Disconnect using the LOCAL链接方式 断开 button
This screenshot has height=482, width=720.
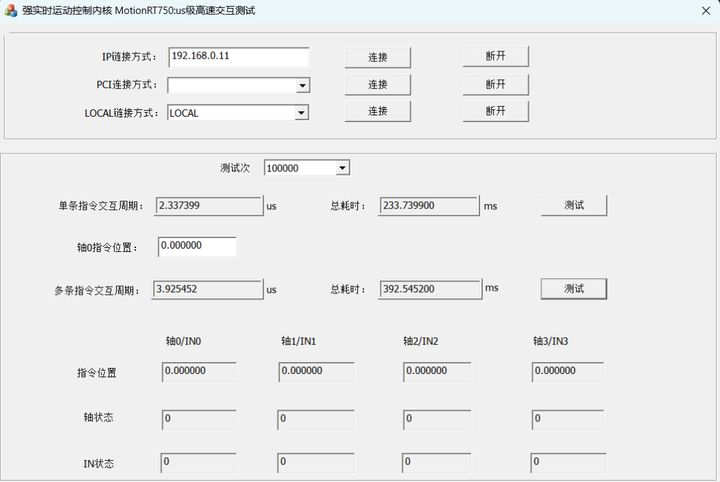[x=495, y=110]
